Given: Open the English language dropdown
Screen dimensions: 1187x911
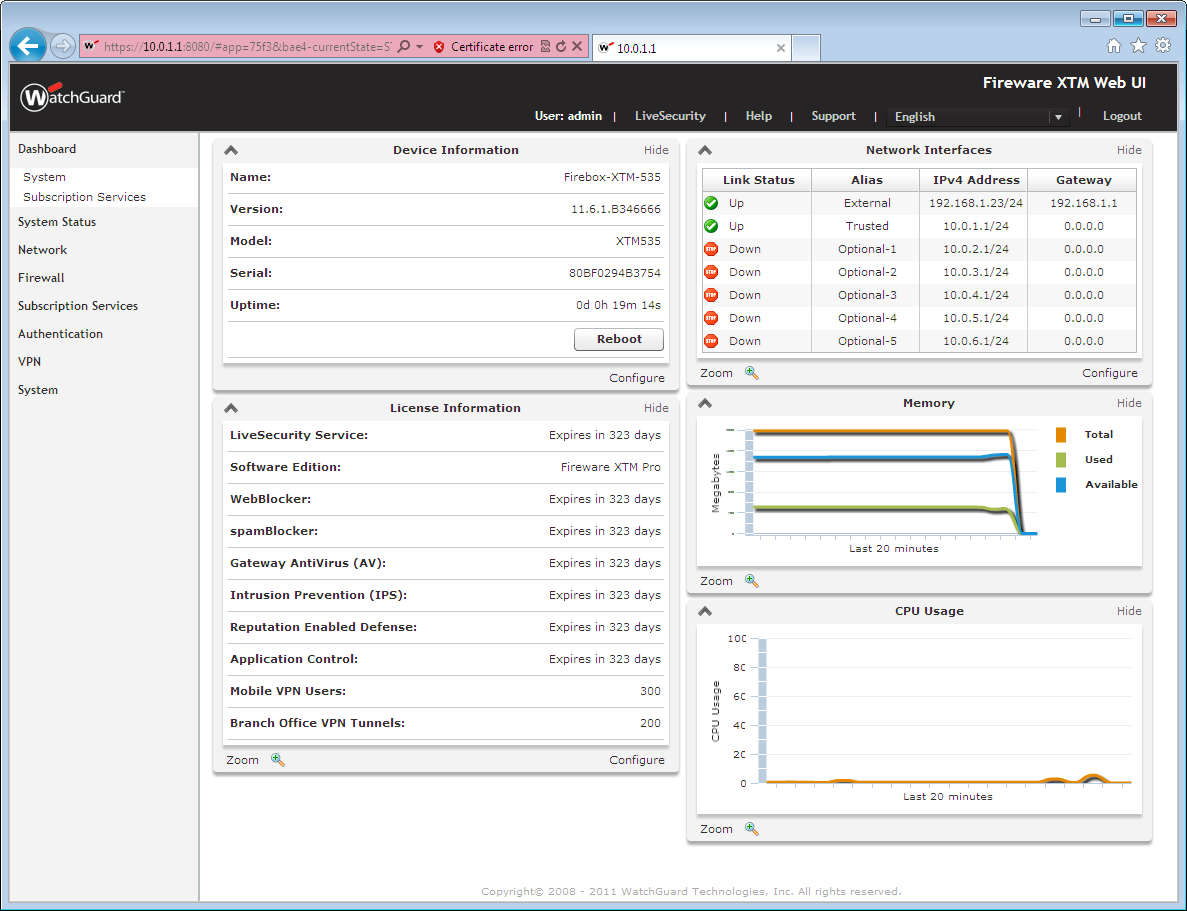Looking at the screenshot, I should pos(1057,117).
